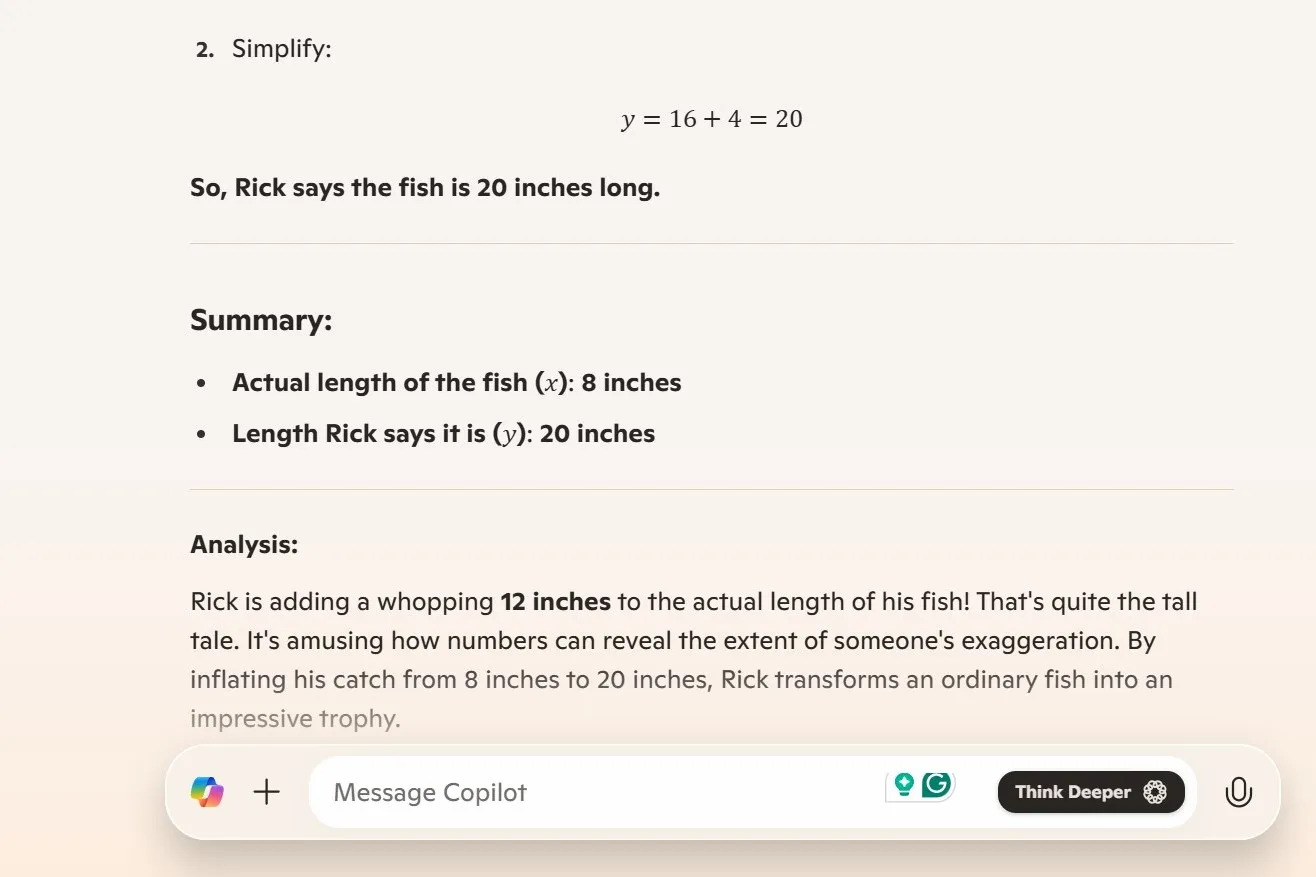Click the equation y = 16 + 4 = 20
The width and height of the screenshot is (1316, 877).
(x=711, y=119)
